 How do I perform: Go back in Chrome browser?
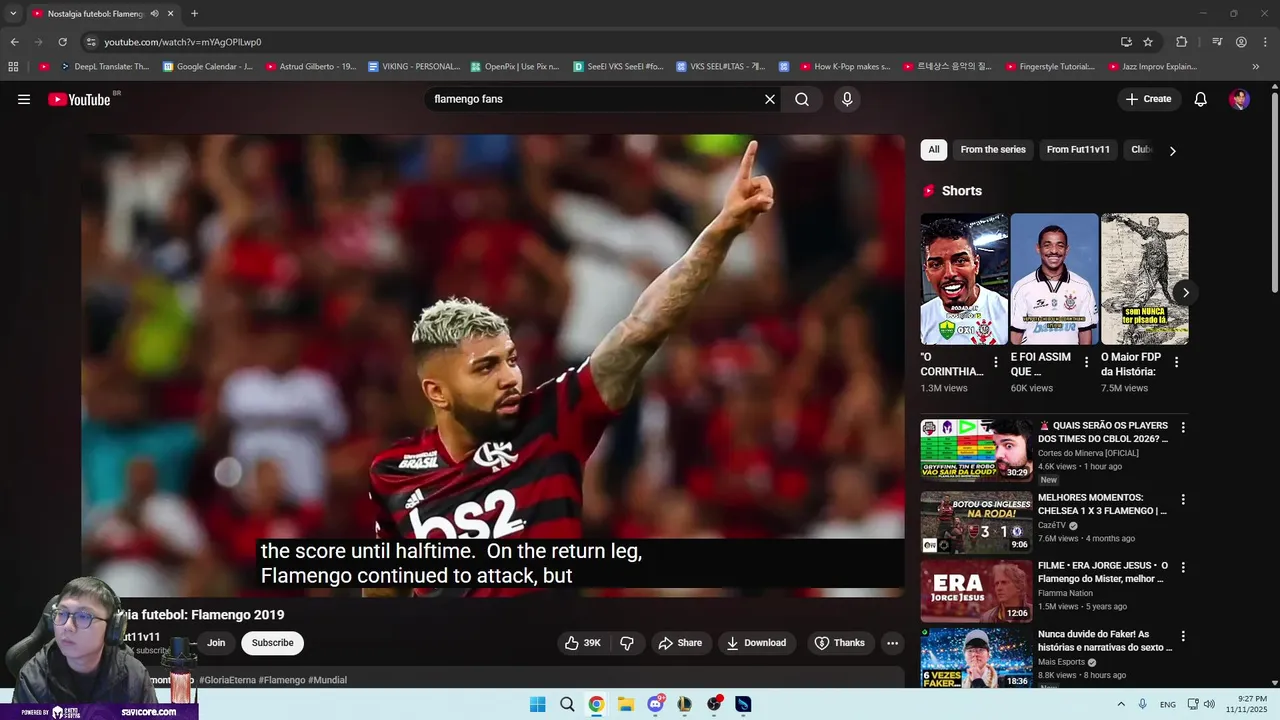[14, 42]
